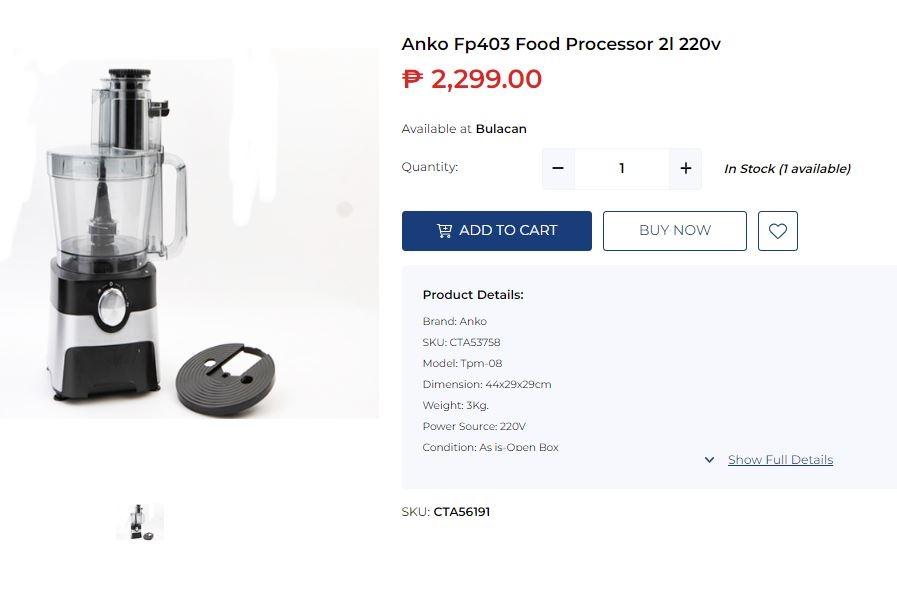This screenshot has width=897, height=608.
Task: Select the quantity input field
Action: tap(622, 168)
